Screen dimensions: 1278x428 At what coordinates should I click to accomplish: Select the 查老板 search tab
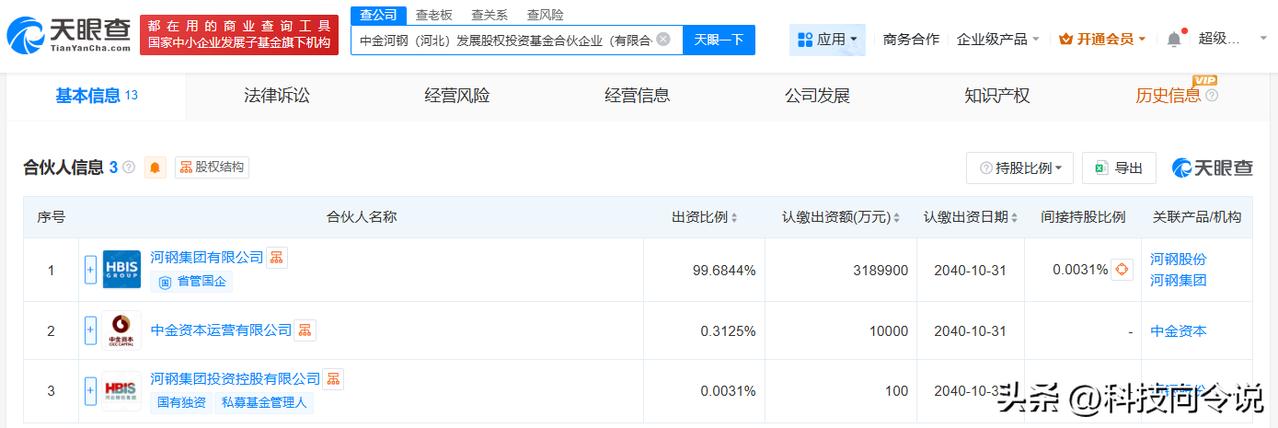coord(434,14)
